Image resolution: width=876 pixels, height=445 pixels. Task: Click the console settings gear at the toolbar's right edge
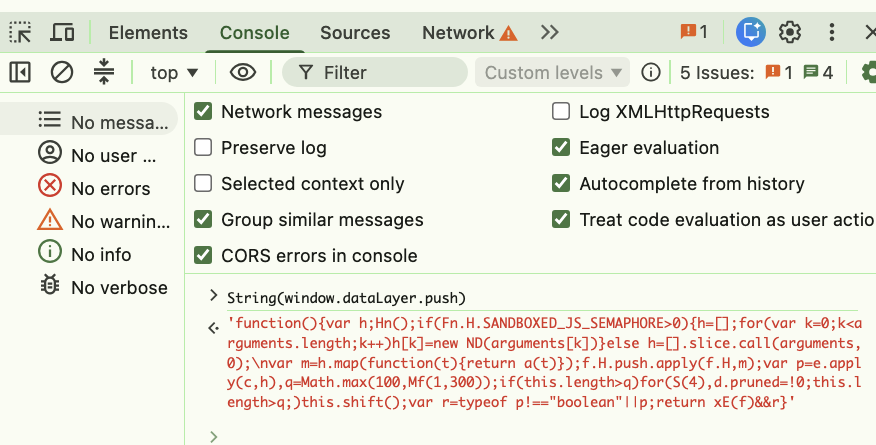coord(869,72)
